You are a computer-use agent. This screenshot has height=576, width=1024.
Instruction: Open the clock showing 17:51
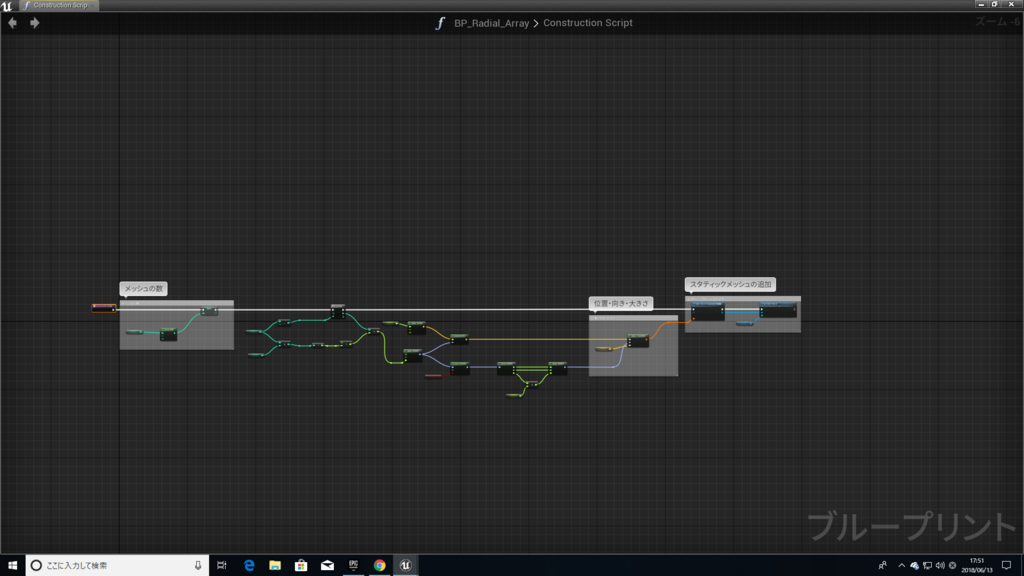click(977, 565)
